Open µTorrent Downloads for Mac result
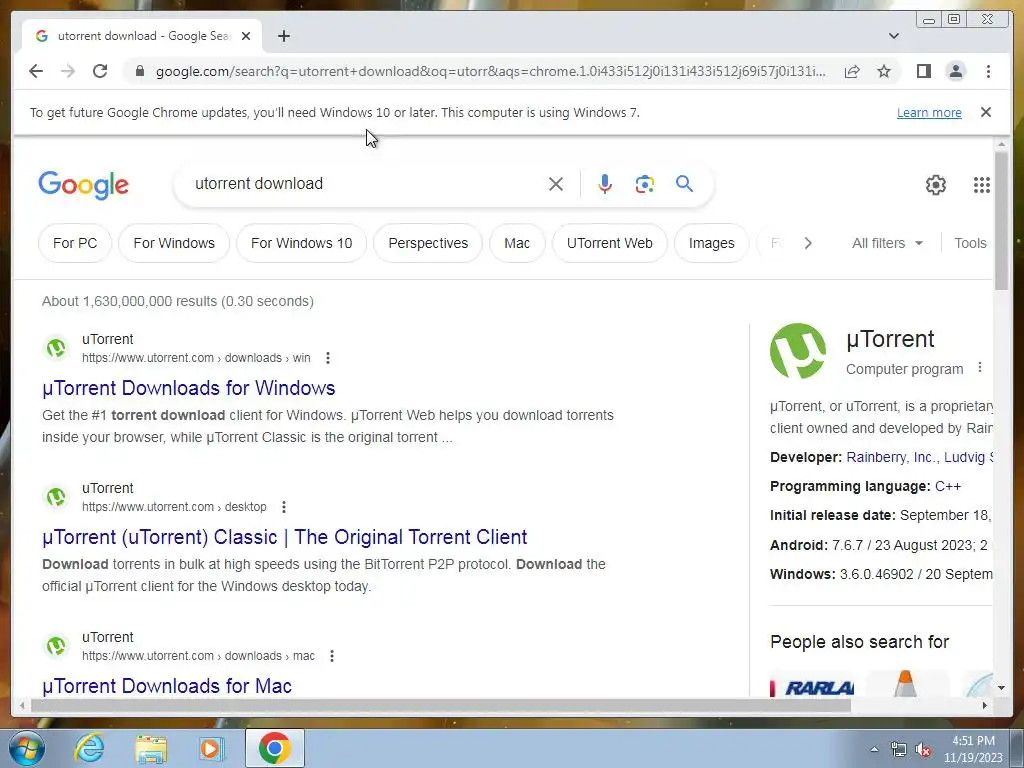Viewport: 1024px width, 768px height. 167,686
